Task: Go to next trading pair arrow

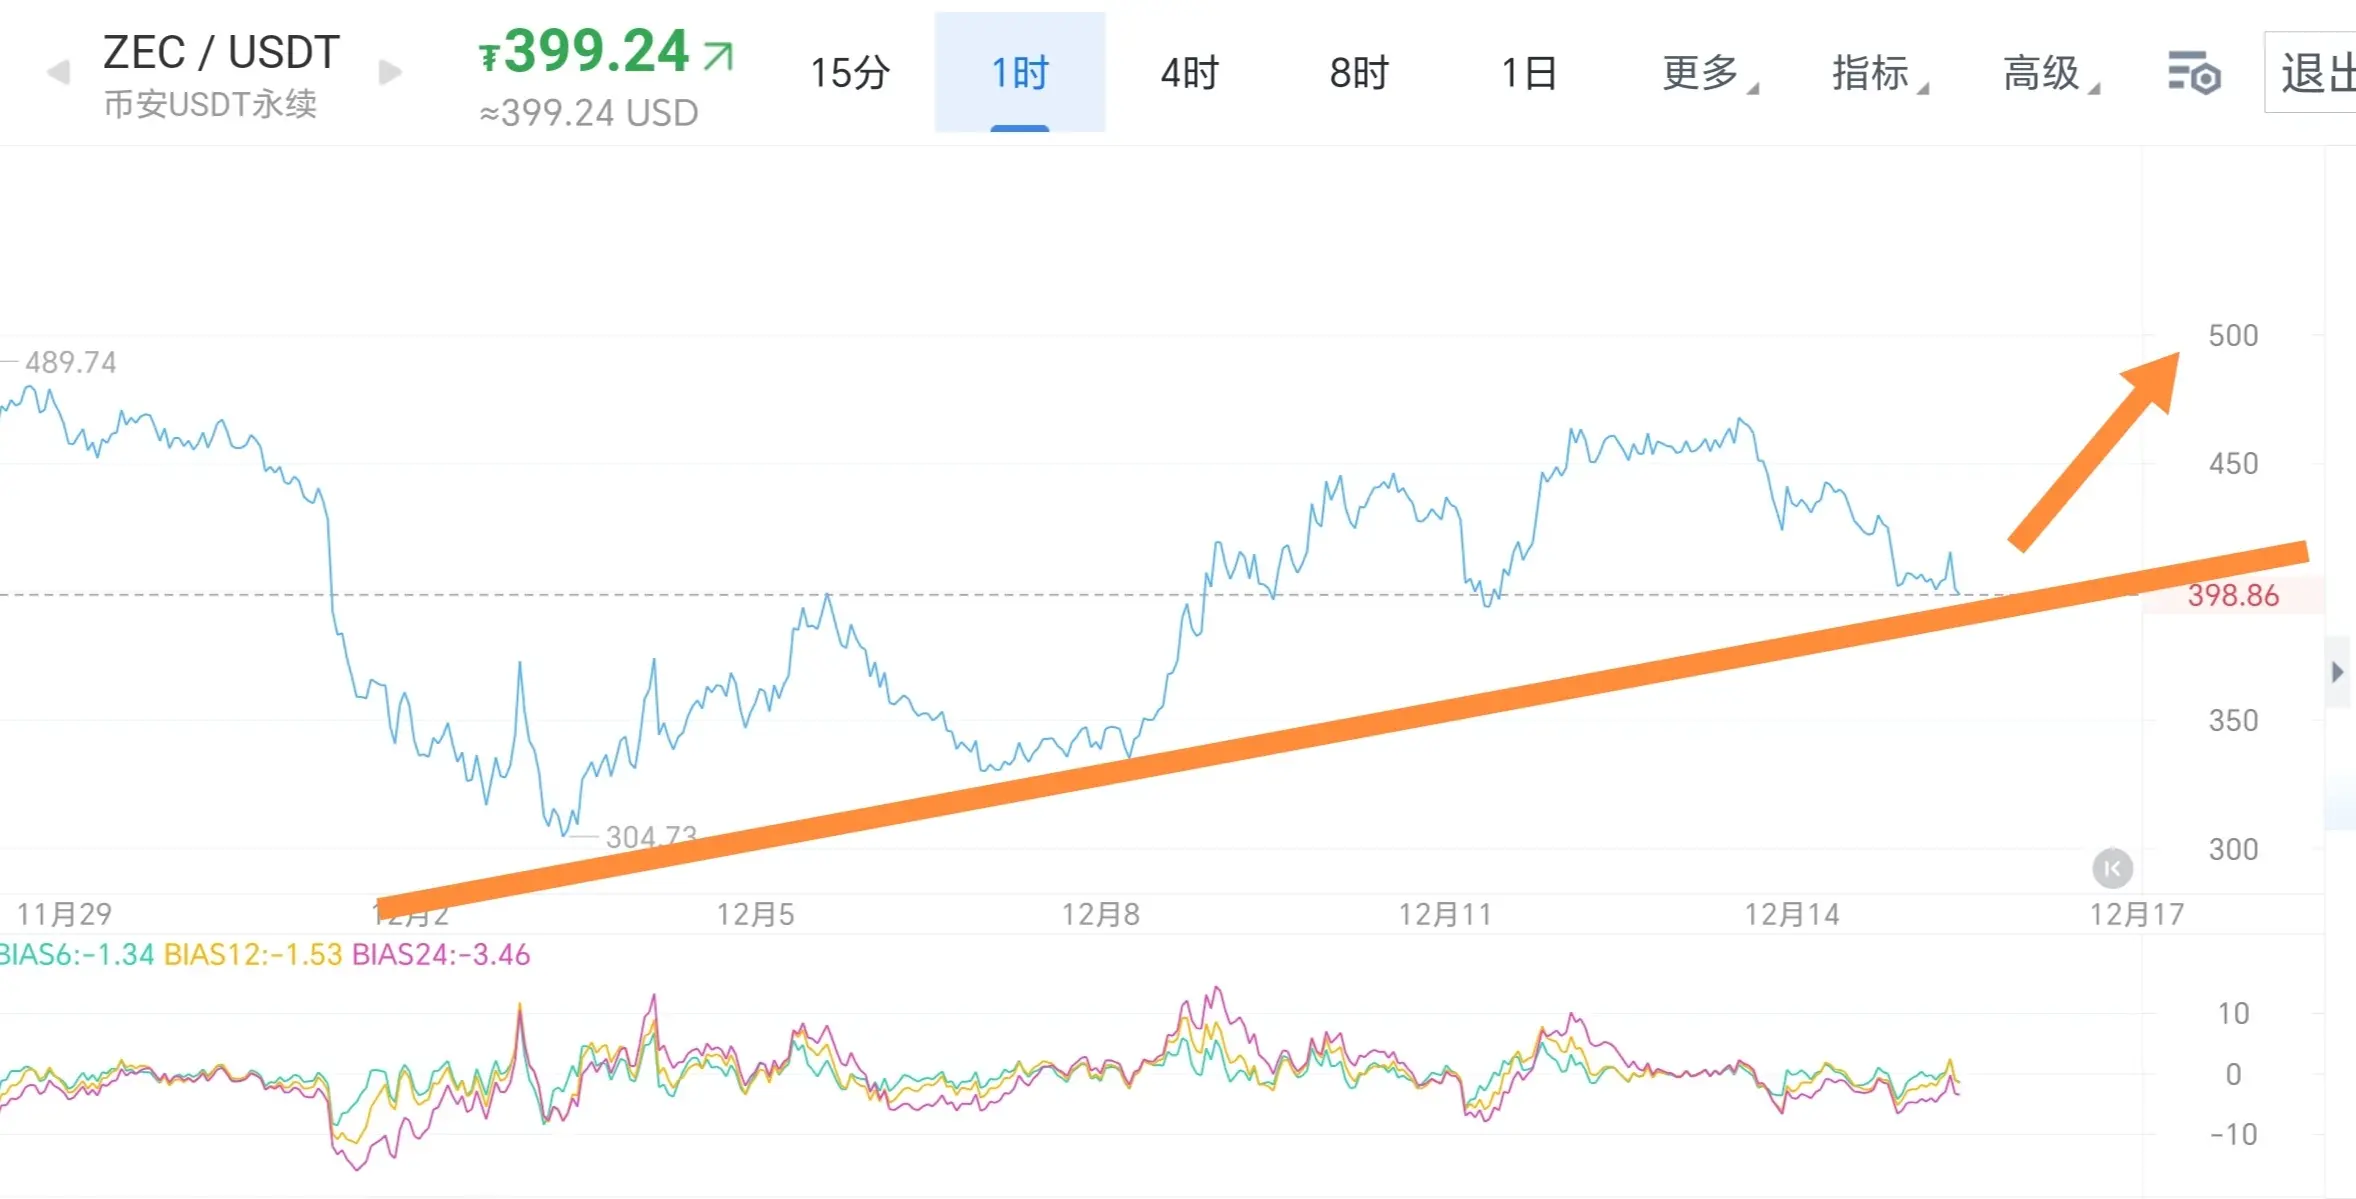Action: [391, 72]
